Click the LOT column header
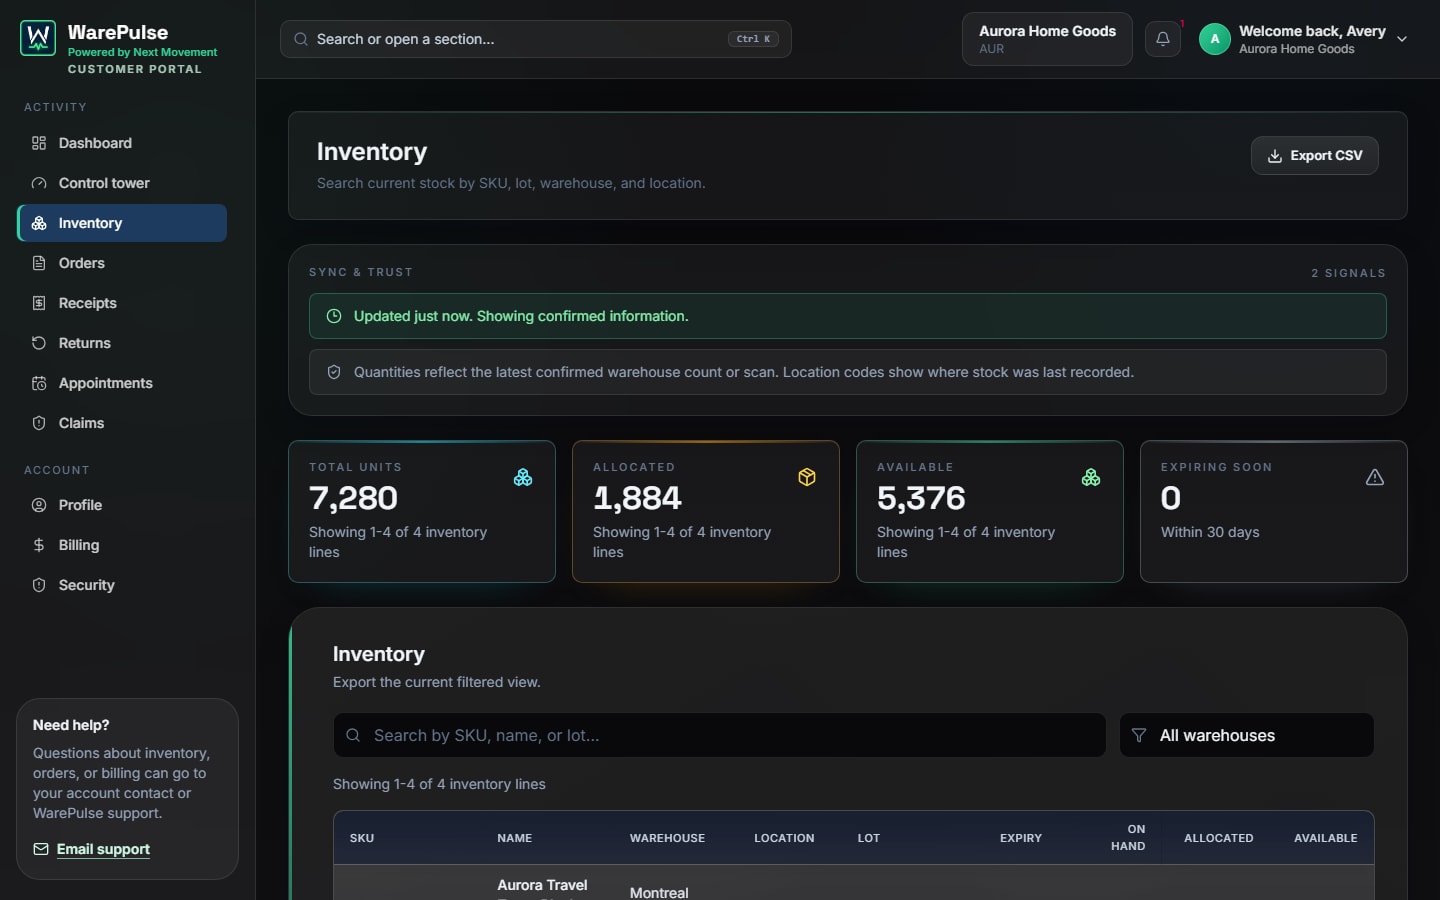 click(869, 838)
